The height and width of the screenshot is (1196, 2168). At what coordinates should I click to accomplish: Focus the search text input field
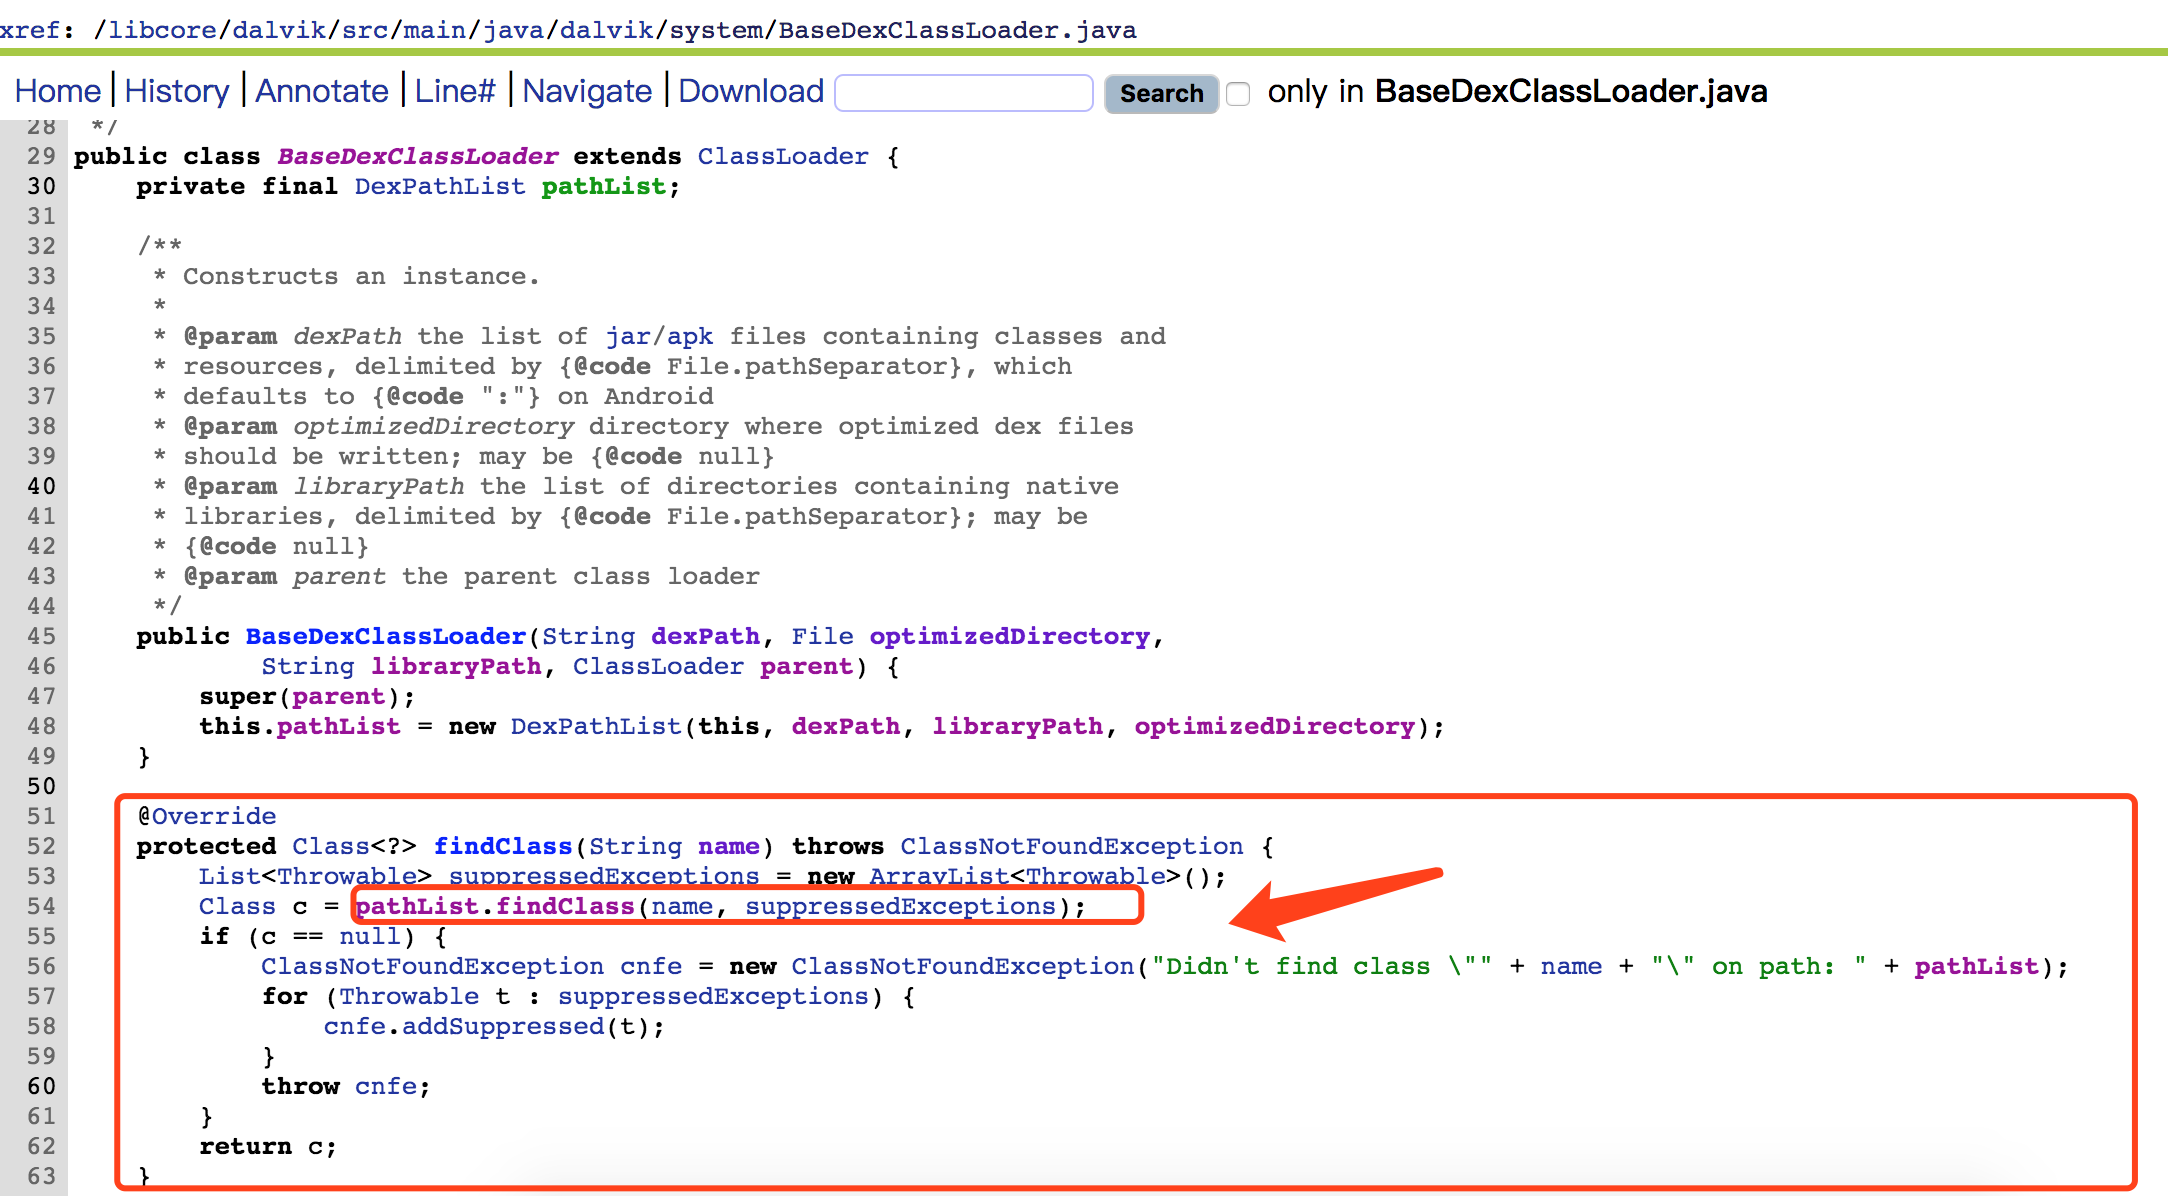(x=963, y=93)
